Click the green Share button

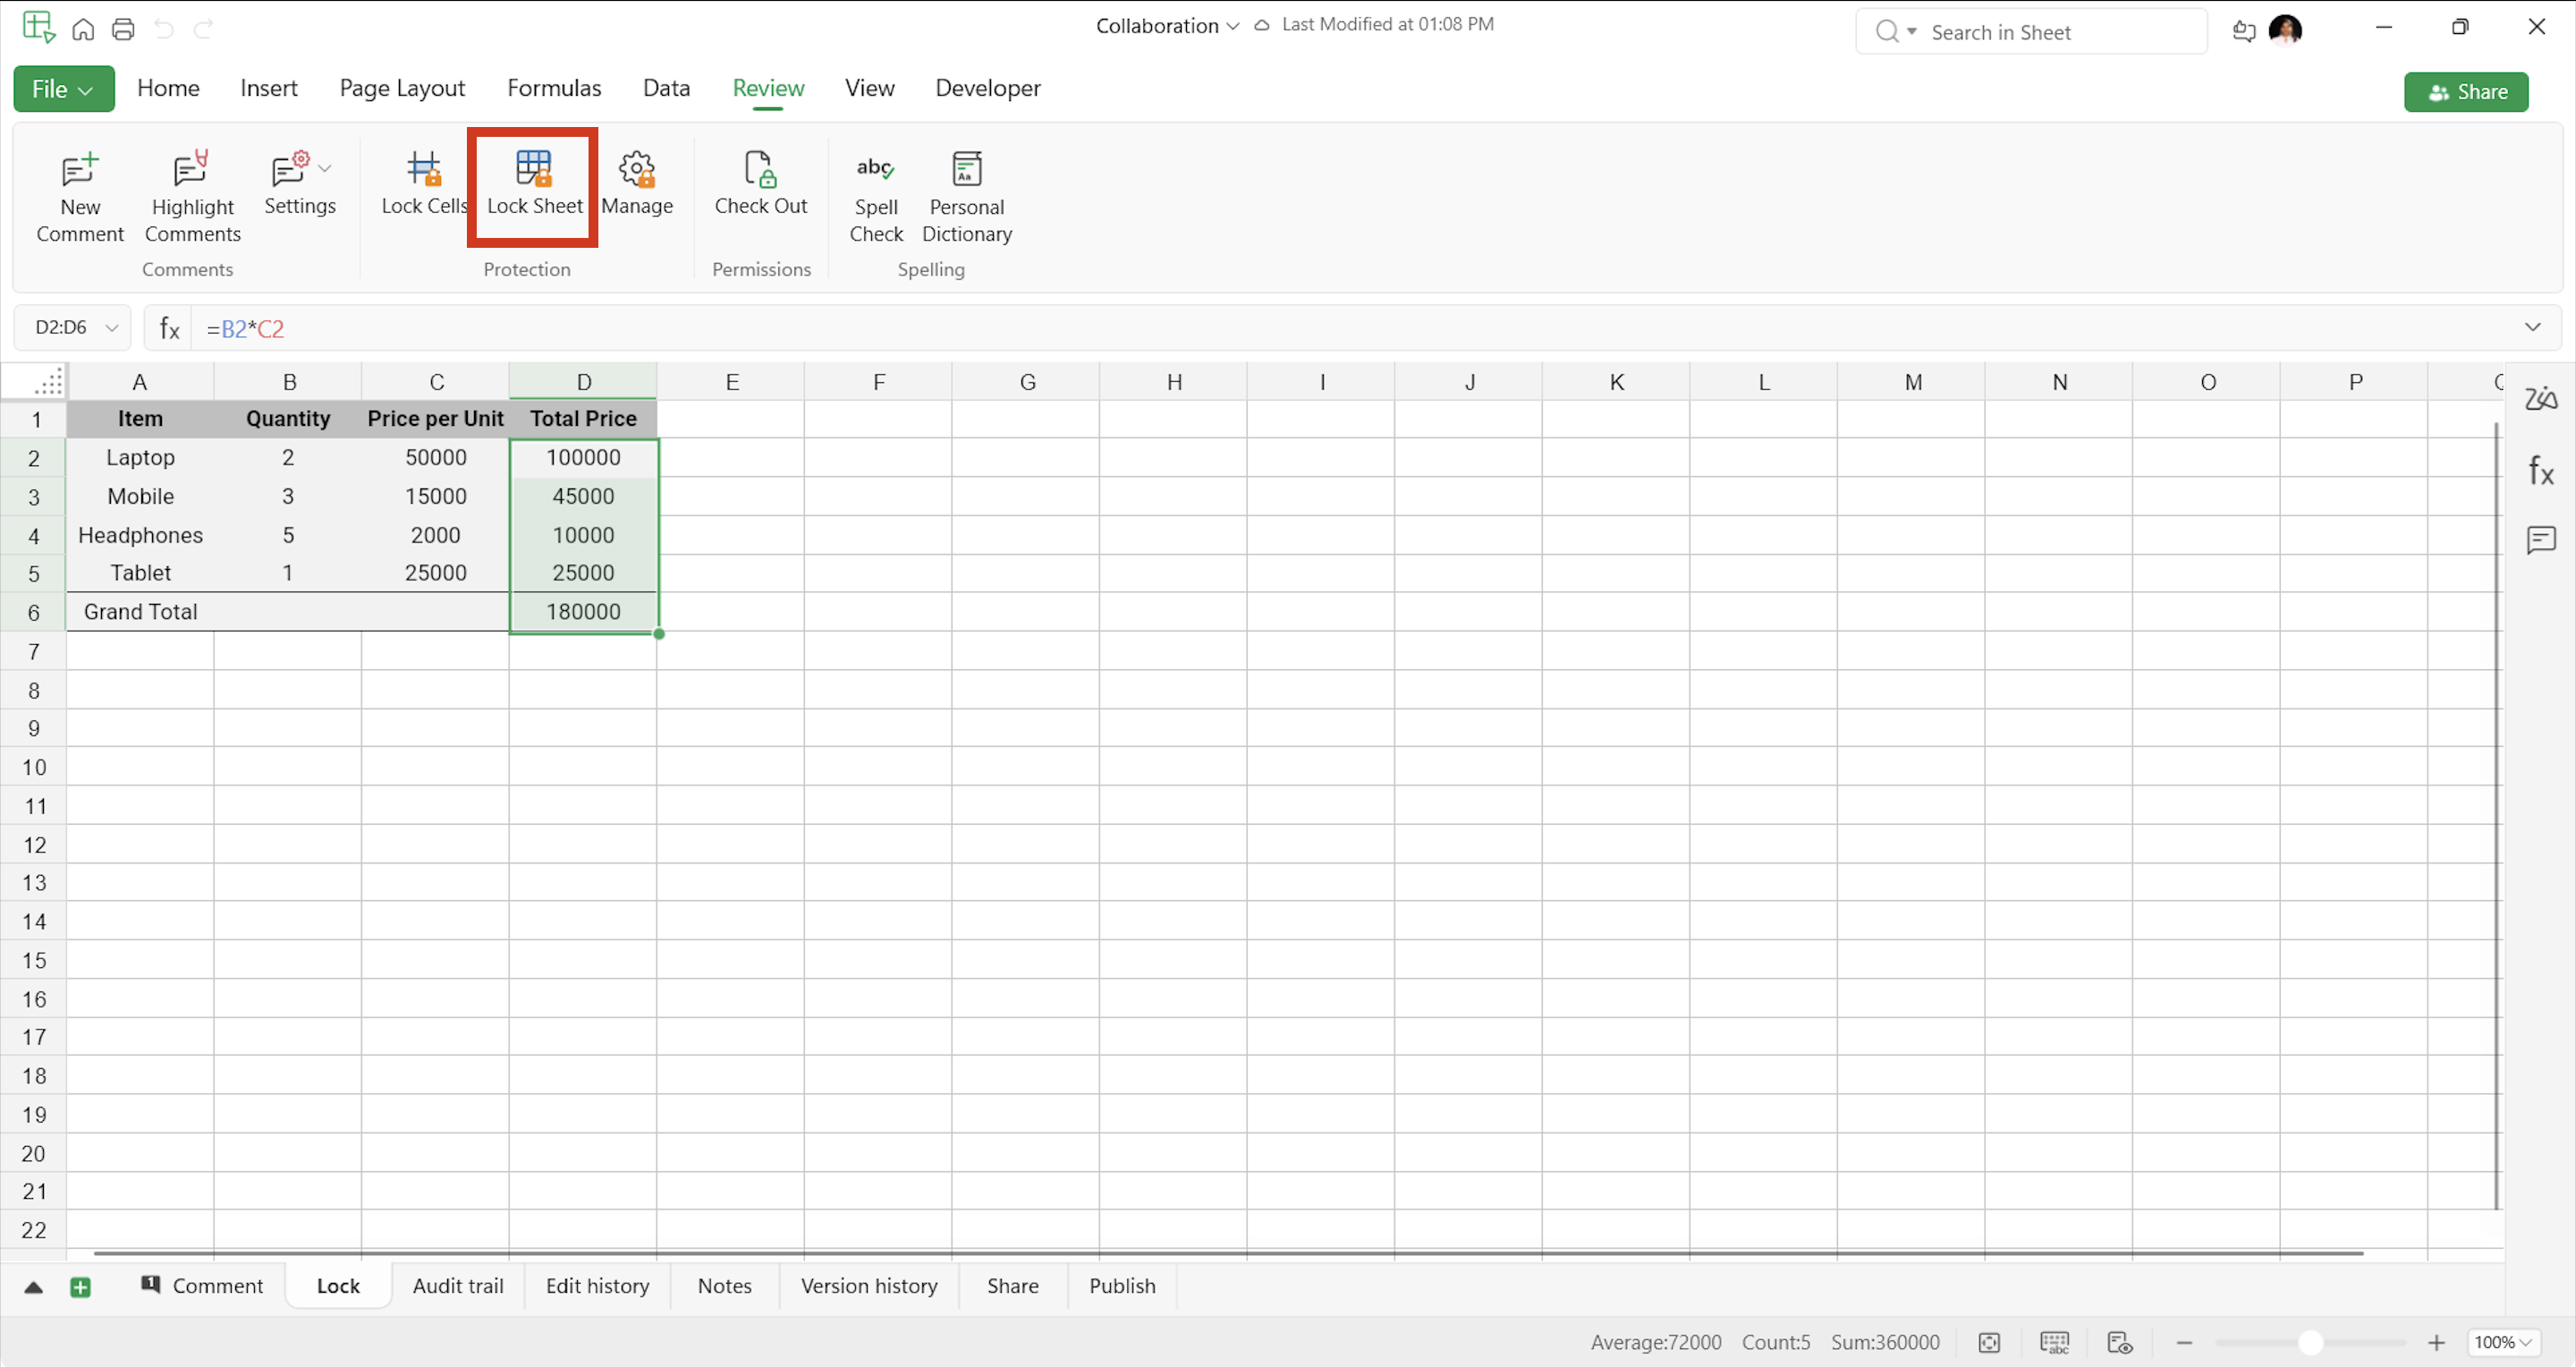click(x=2465, y=92)
